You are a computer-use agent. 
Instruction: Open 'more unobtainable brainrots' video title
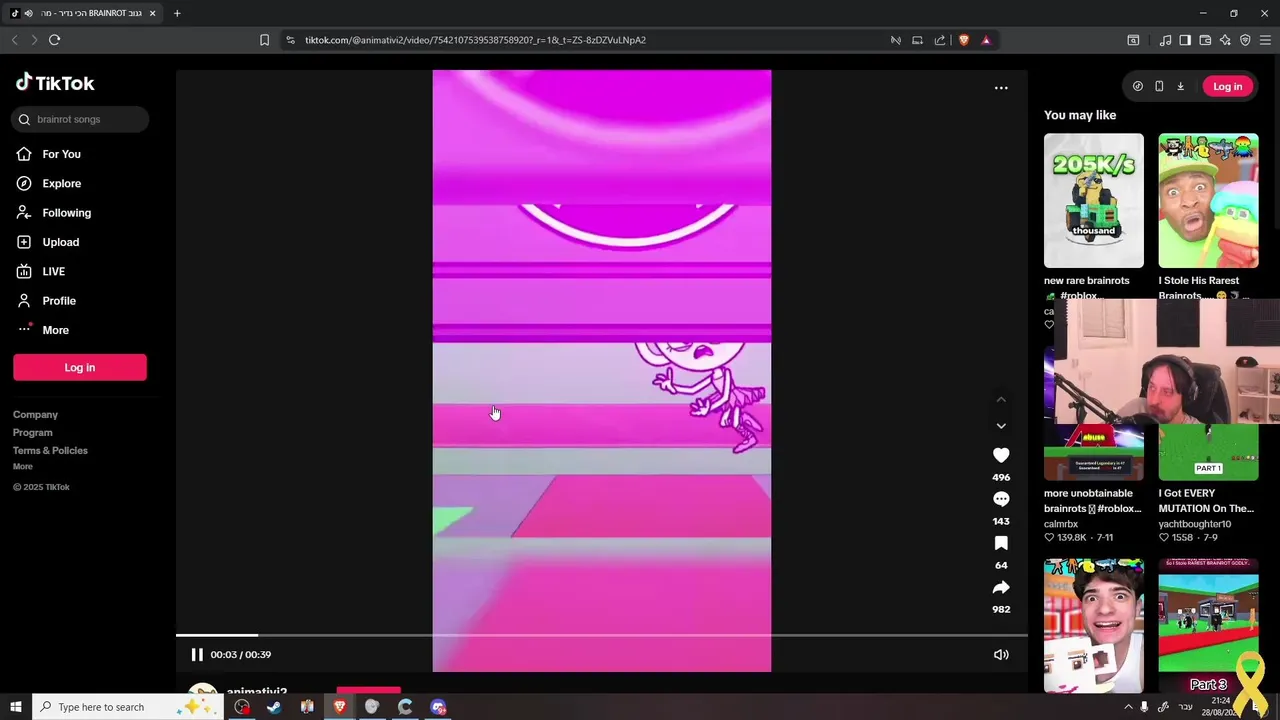point(1092,501)
